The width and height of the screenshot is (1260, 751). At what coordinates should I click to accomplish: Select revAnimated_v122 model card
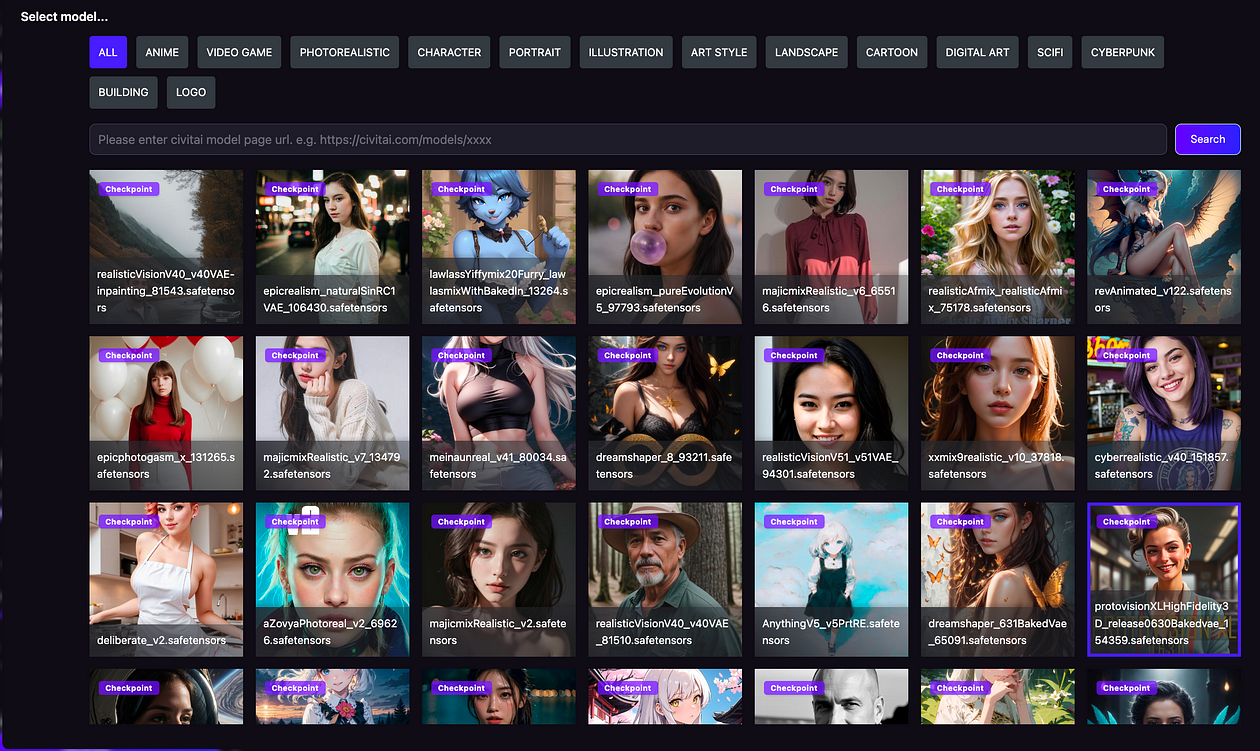tap(1164, 247)
